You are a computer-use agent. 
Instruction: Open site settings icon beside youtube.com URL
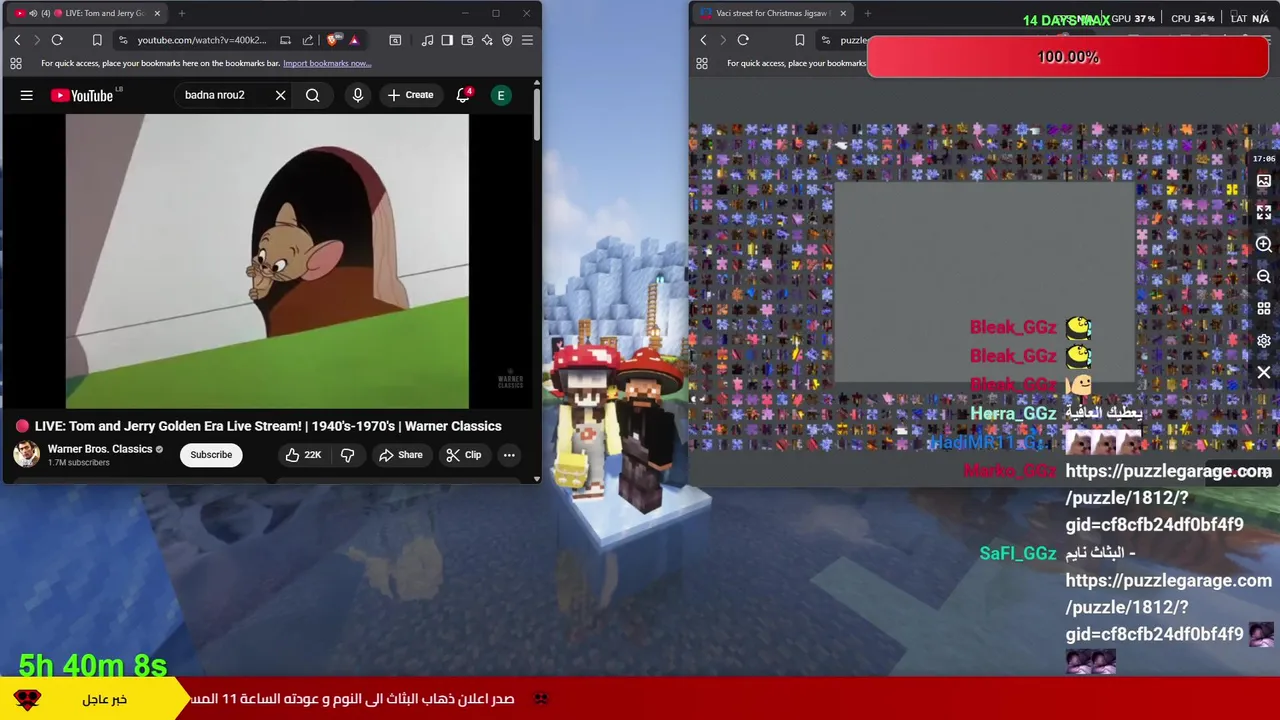pos(122,40)
